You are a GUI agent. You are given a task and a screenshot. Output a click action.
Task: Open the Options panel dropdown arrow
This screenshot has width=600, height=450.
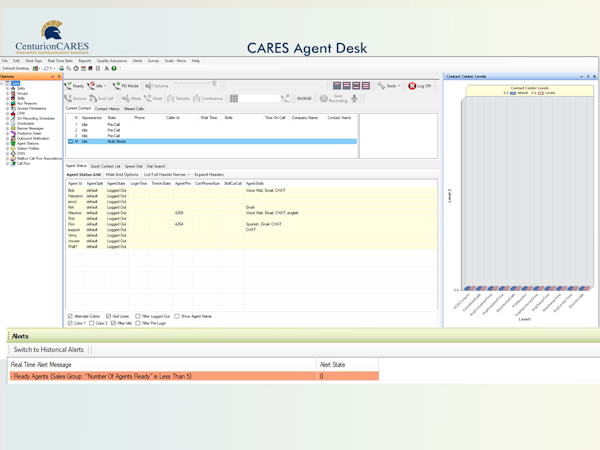click(x=53, y=77)
